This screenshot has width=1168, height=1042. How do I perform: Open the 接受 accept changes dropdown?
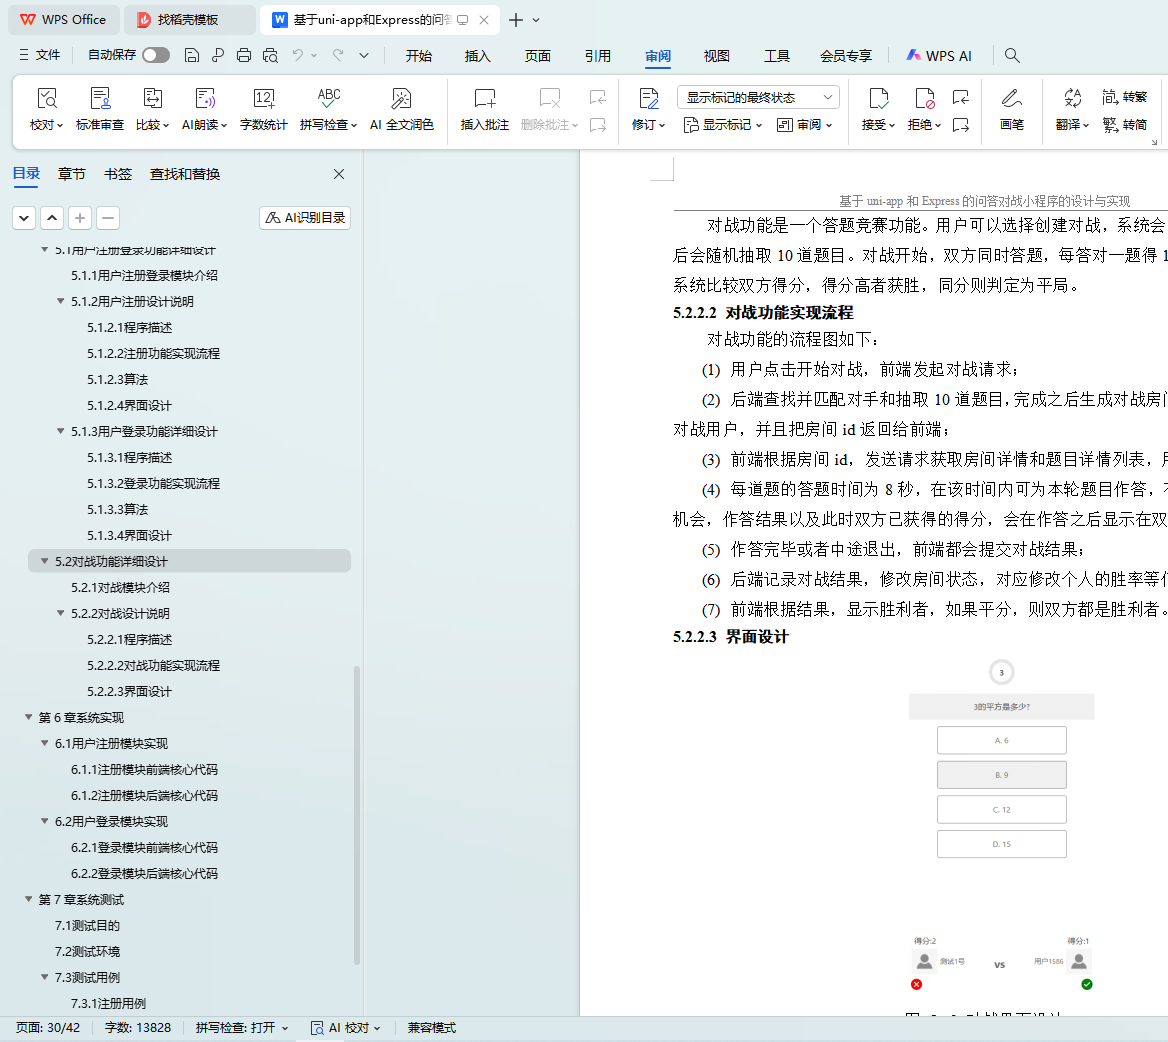coord(878,125)
